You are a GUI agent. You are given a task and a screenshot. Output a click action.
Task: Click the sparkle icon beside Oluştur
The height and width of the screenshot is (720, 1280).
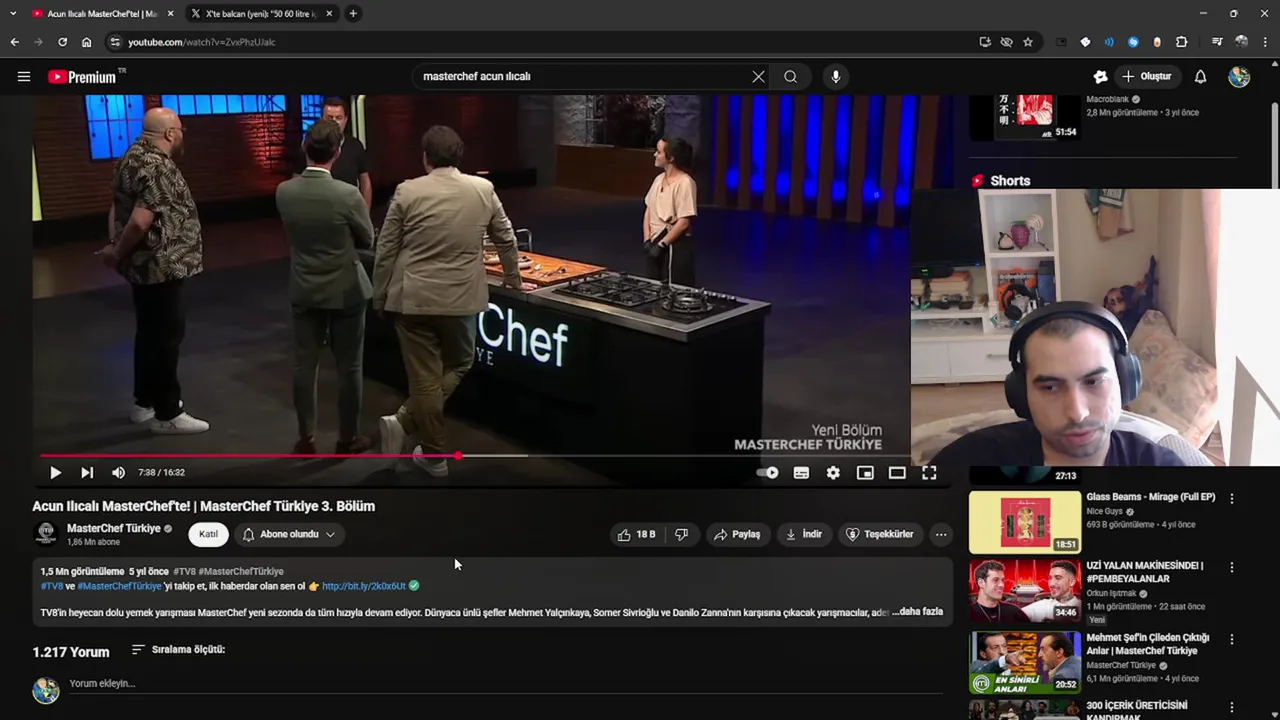(x=1100, y=76)
